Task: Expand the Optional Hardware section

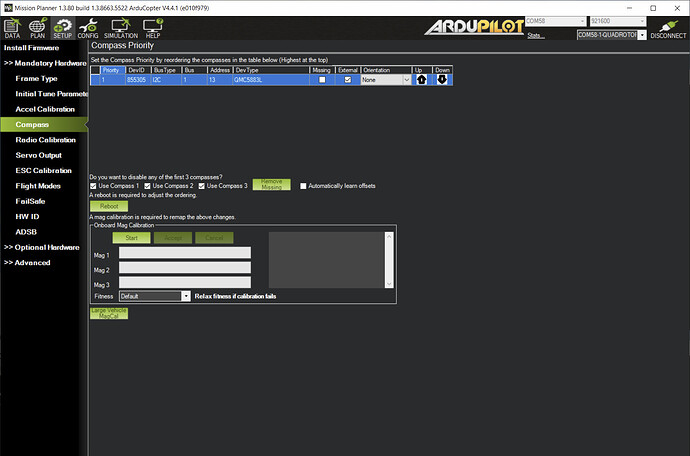Action: pyautogui.click(x=42, y=247)
